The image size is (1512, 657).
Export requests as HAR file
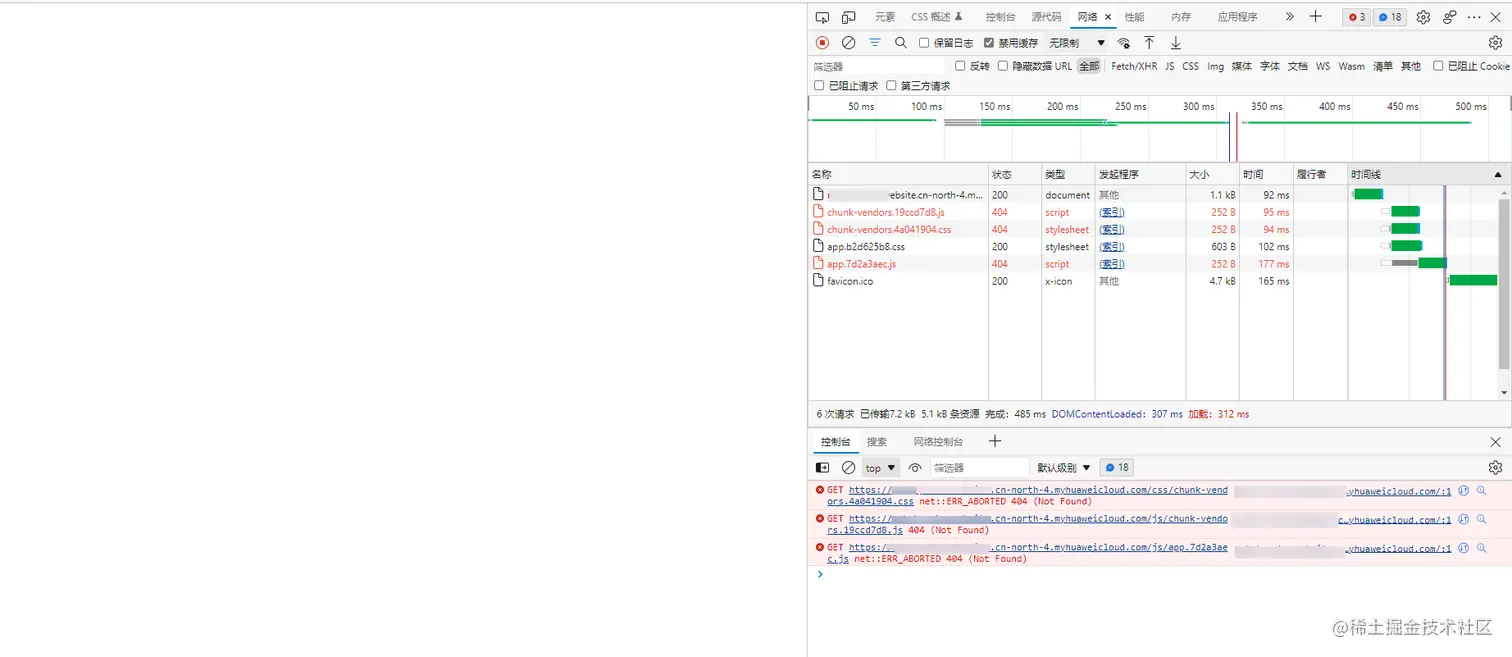[x=1175, y=42]
